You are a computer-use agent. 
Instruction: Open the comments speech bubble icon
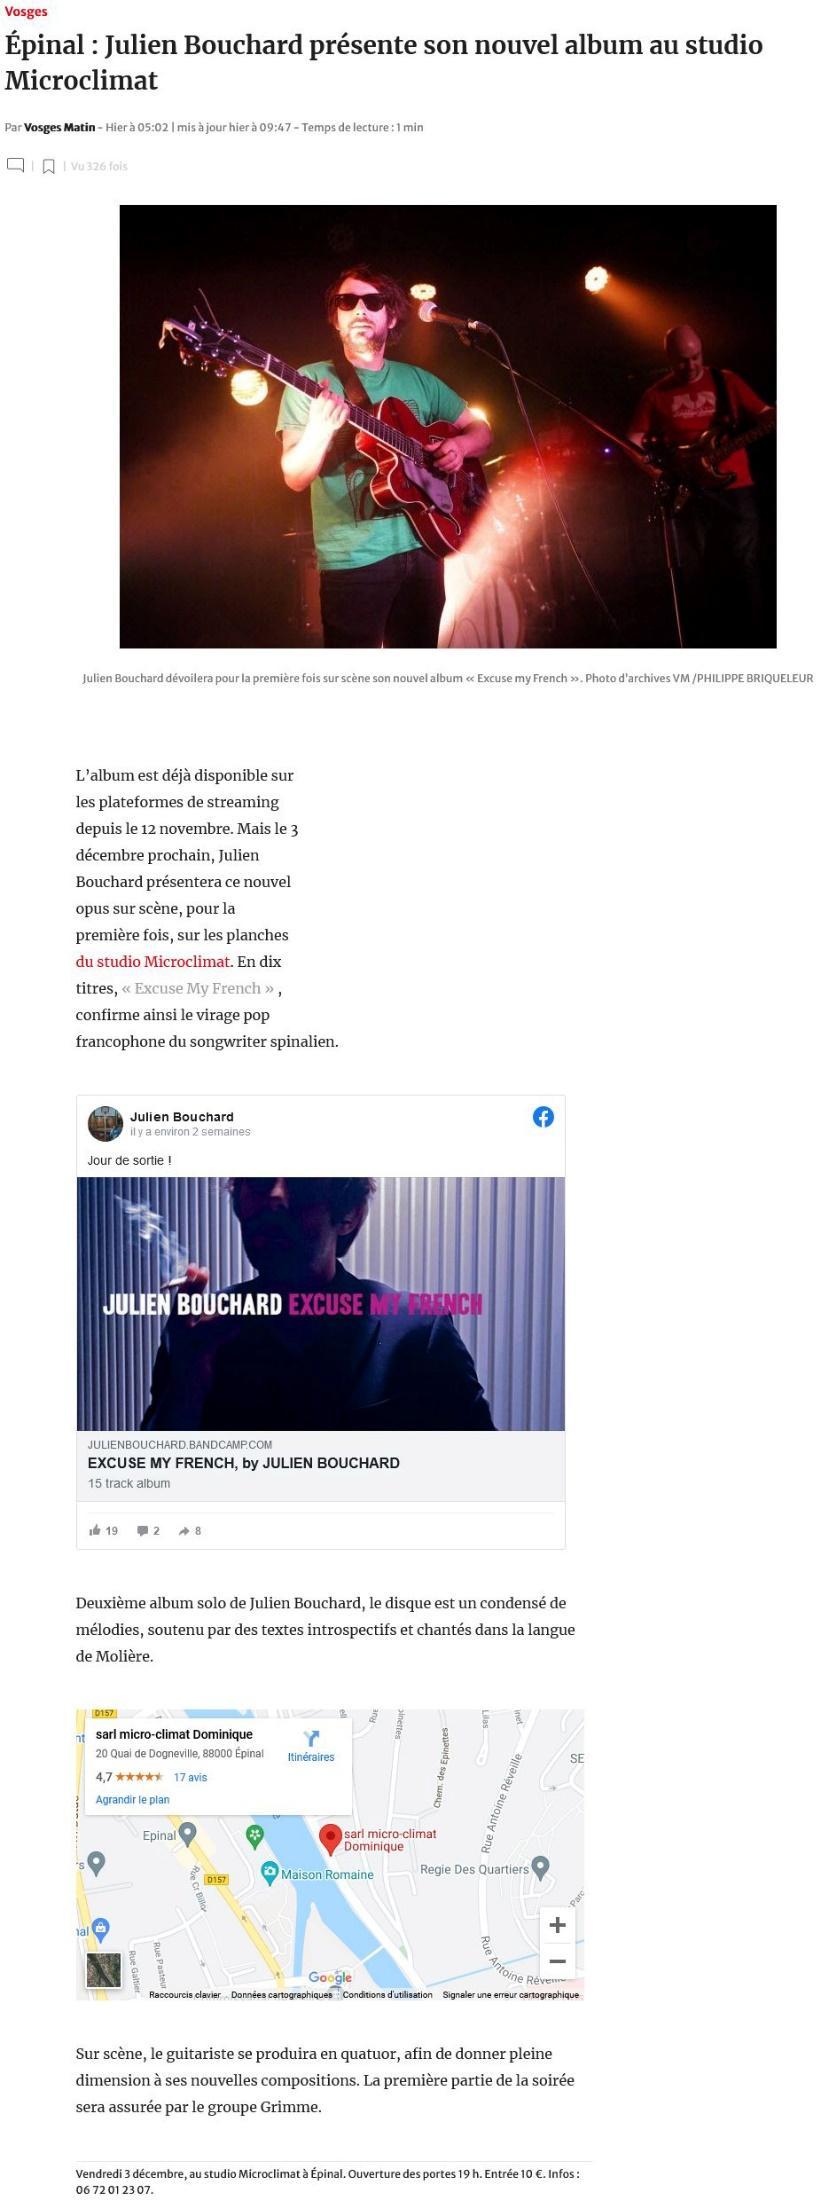[16, 165]
